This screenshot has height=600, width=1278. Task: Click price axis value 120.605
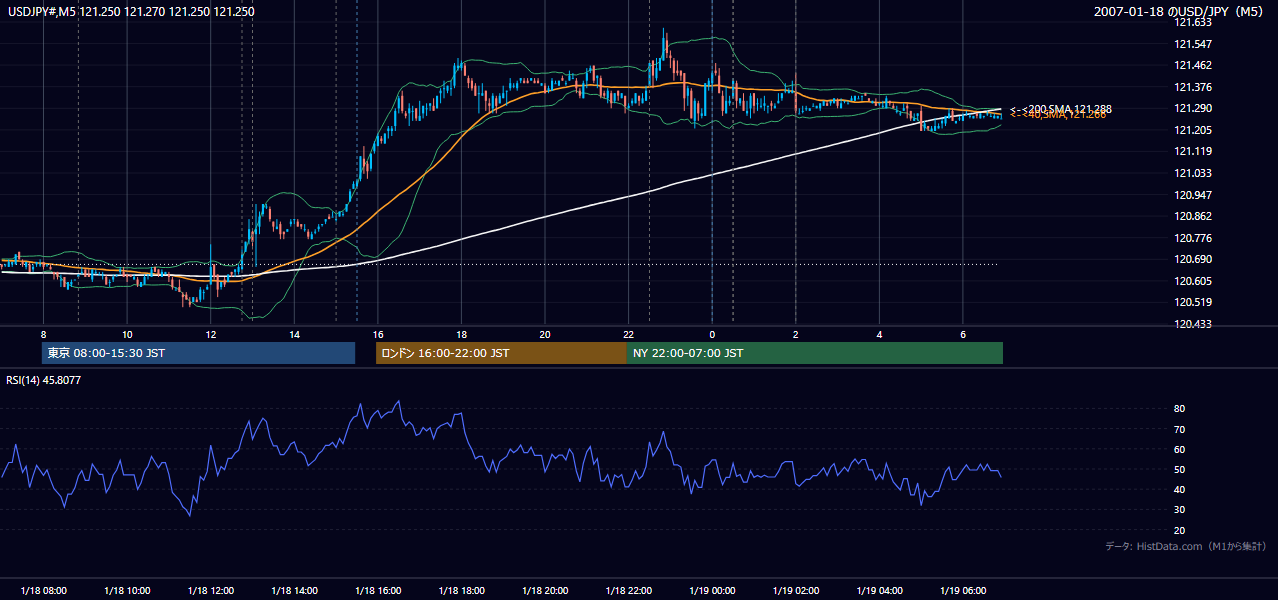point(1192,281)
